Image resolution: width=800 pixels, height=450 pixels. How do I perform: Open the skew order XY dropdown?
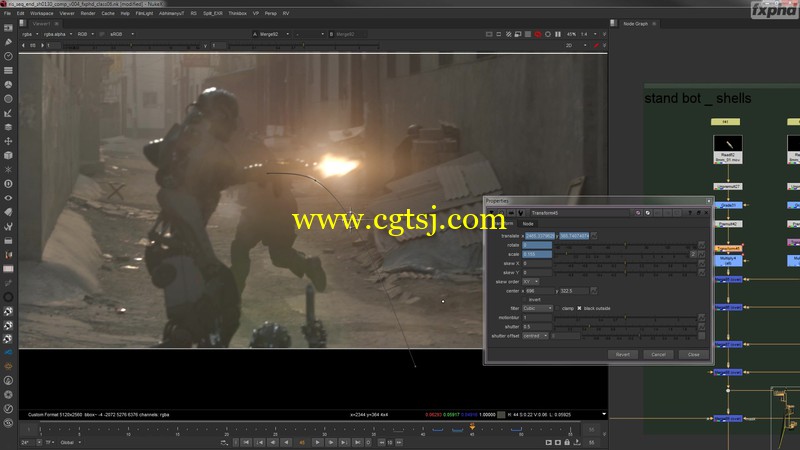point(531,282)
